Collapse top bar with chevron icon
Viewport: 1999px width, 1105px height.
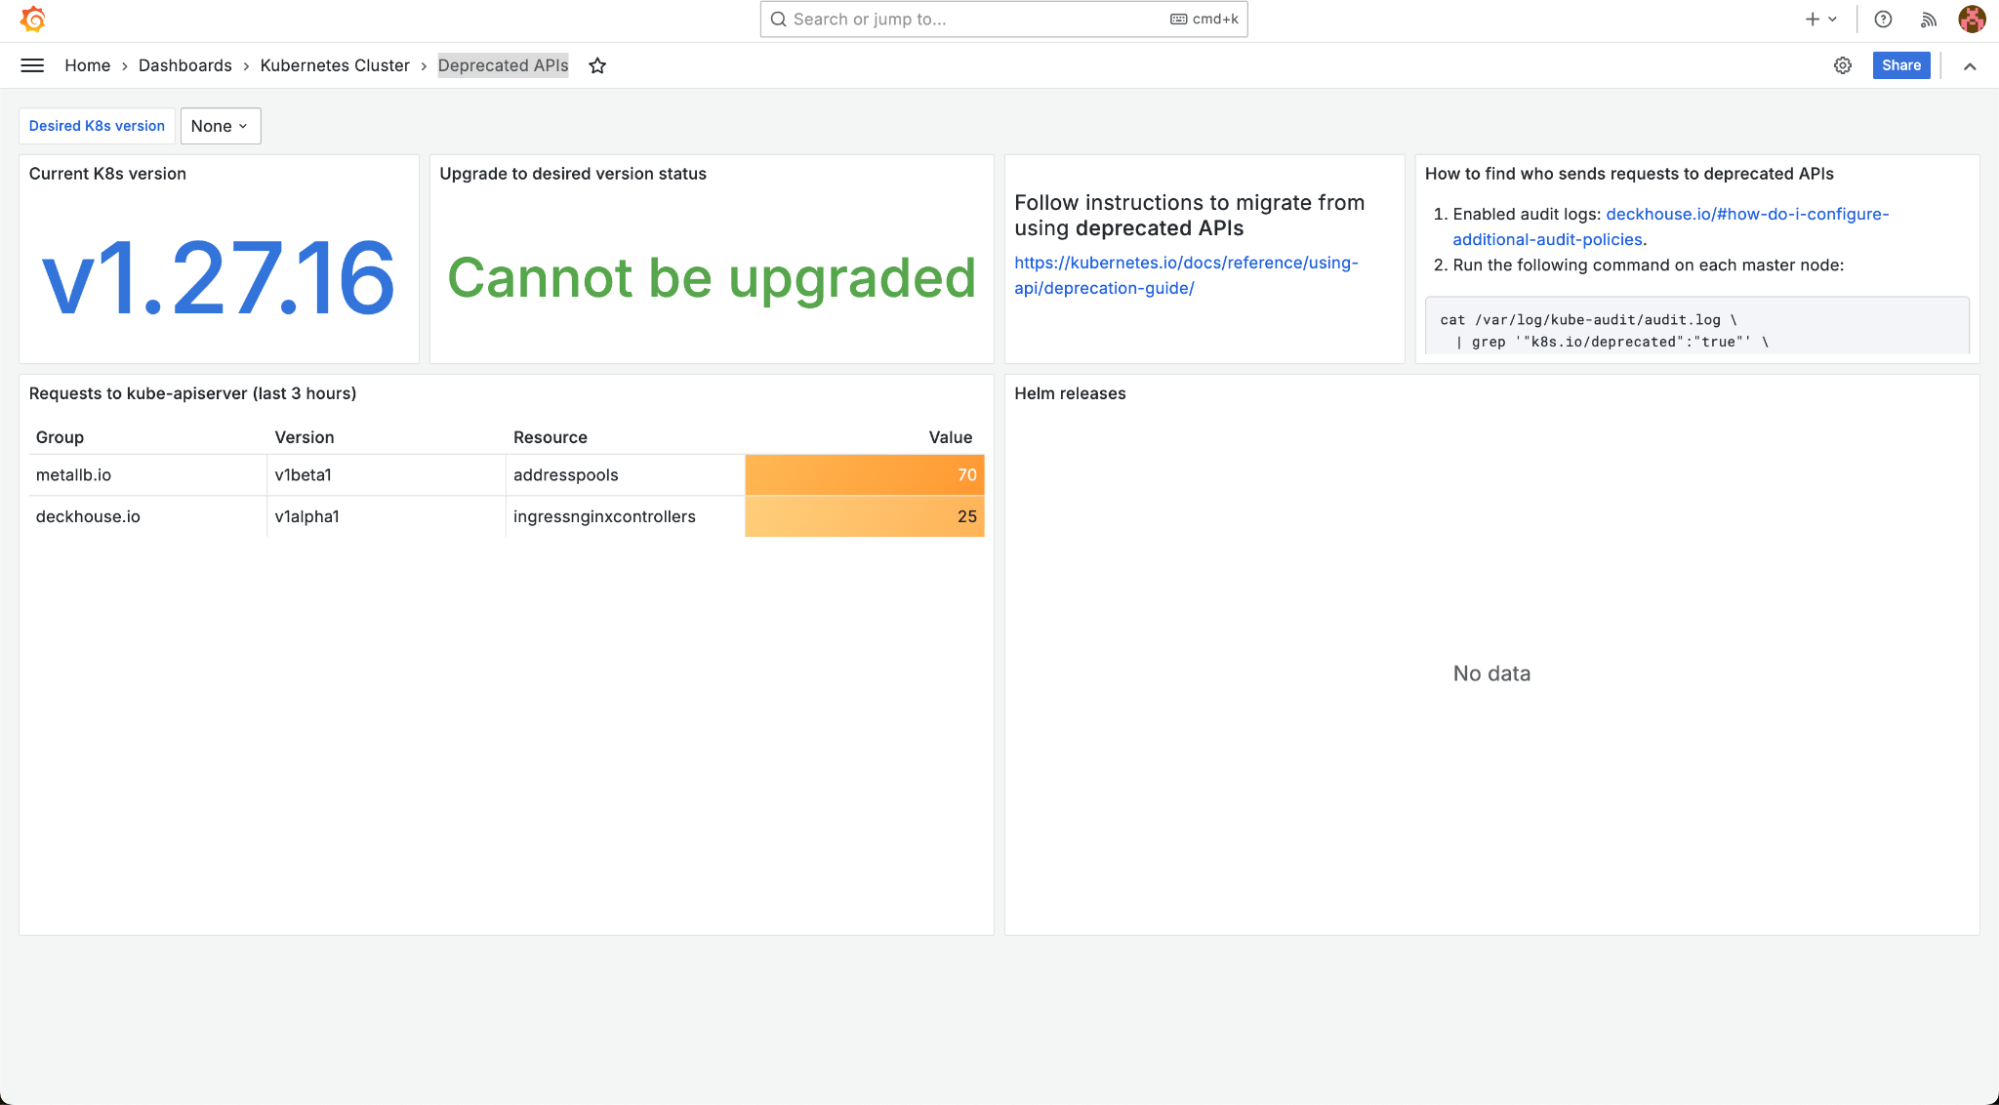1969,66
